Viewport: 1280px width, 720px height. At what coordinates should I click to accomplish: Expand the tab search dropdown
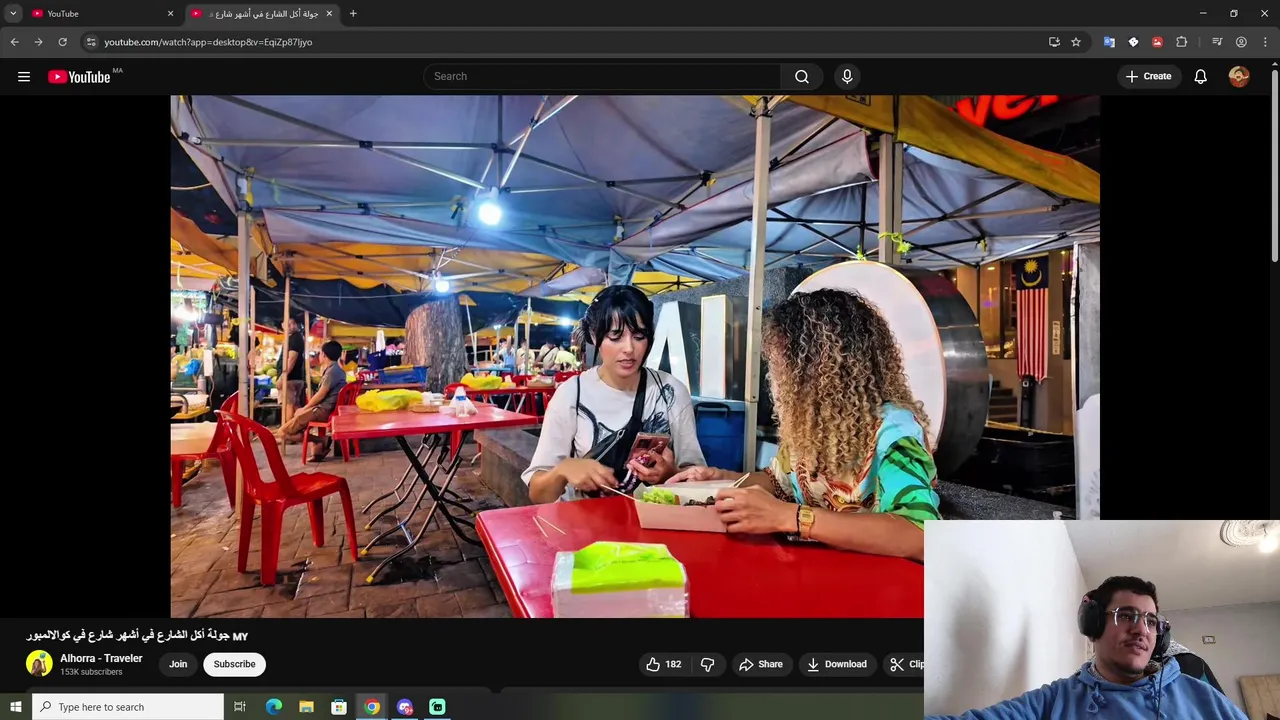tap(13, 13)
